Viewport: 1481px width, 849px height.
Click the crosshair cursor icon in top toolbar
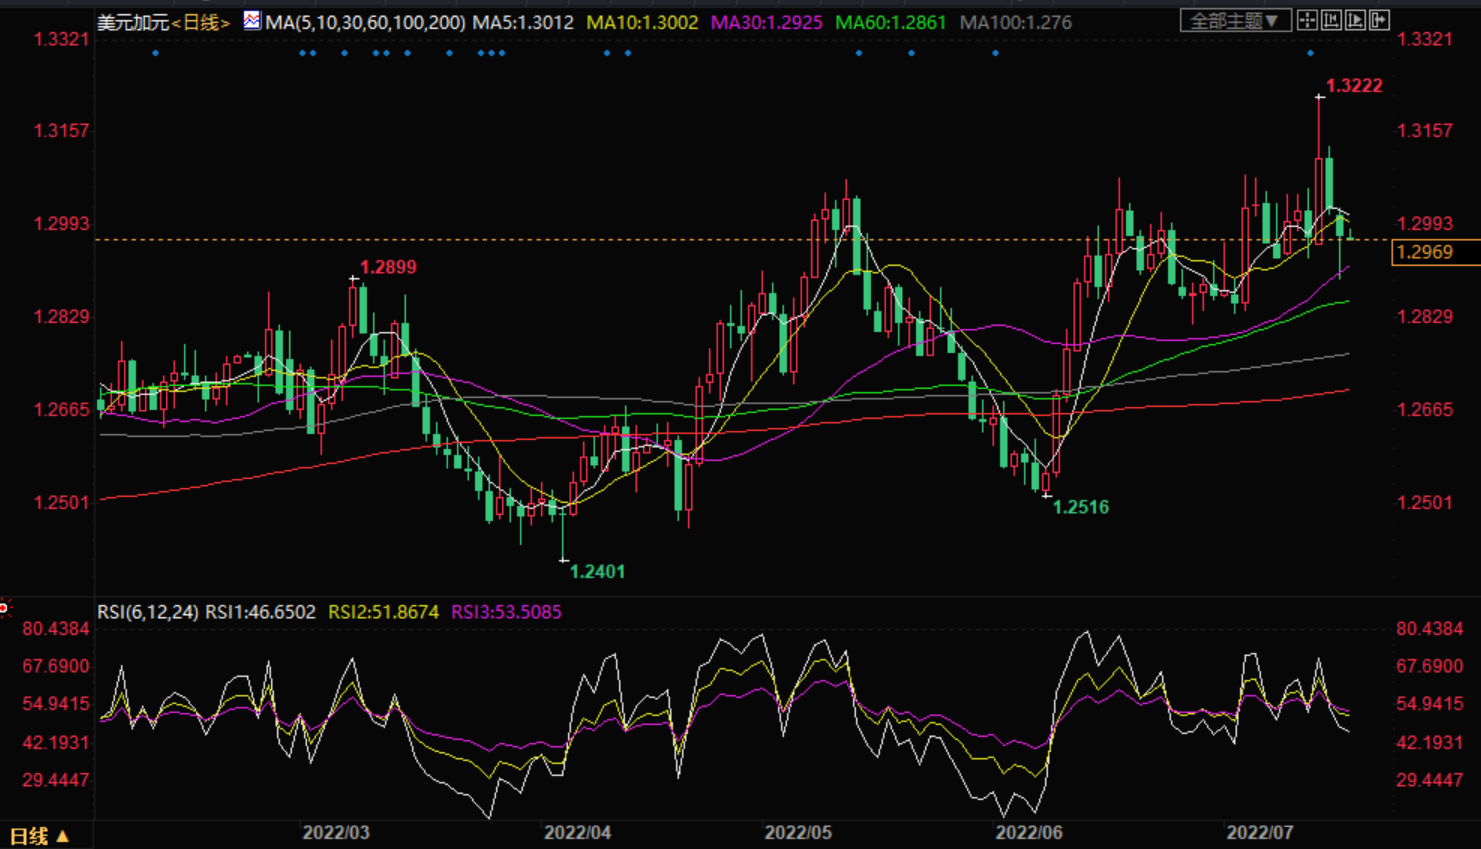coord(1307,20)
